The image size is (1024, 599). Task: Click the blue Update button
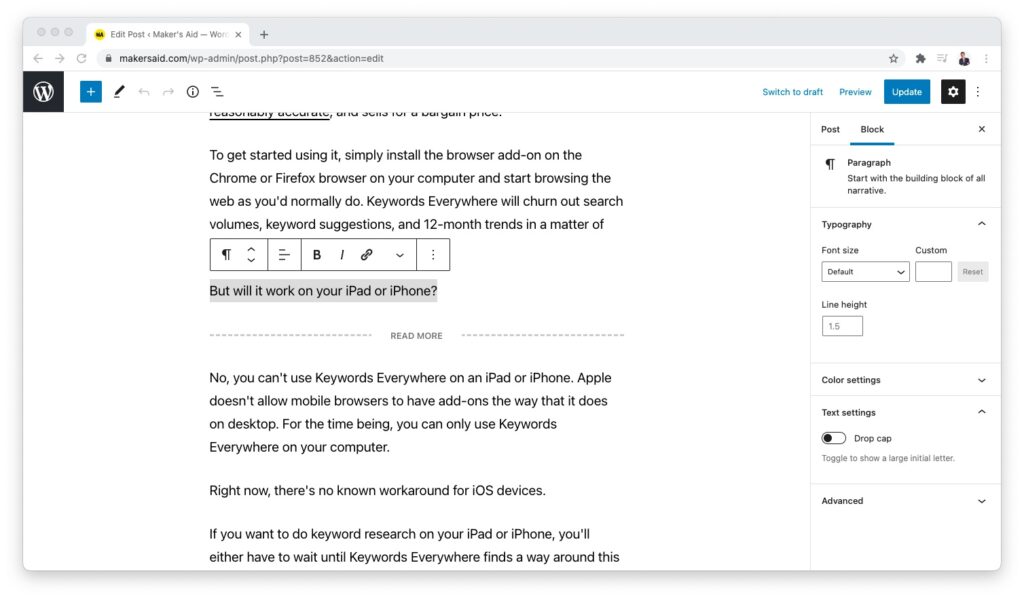[906, 92]
